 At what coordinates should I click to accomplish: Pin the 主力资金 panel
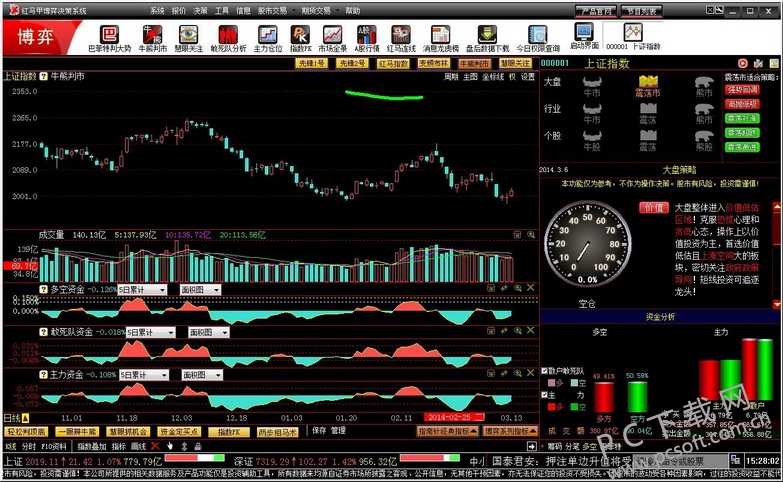[x=504, y=373]
